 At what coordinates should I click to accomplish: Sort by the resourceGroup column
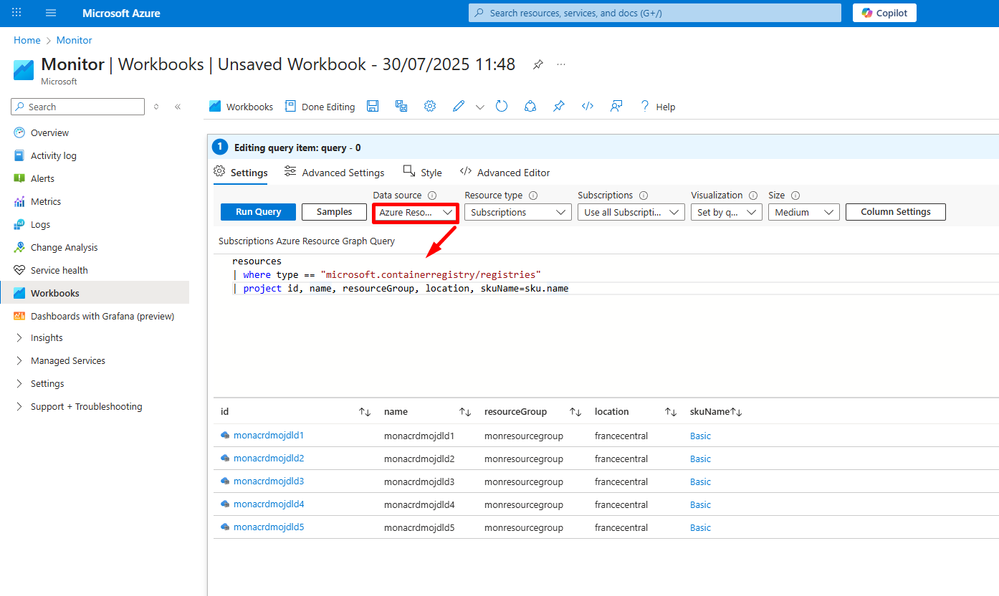(575, 412)
